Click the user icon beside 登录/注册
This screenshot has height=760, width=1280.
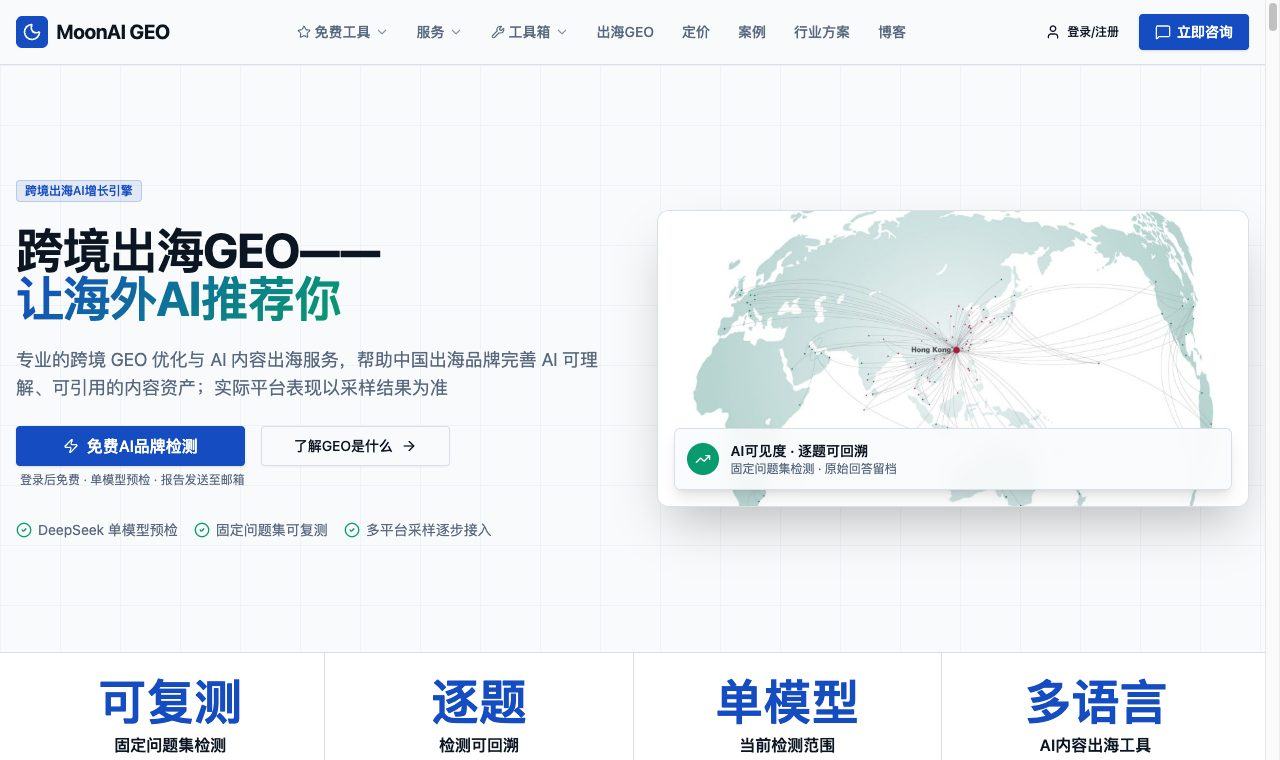[1052, 32]
